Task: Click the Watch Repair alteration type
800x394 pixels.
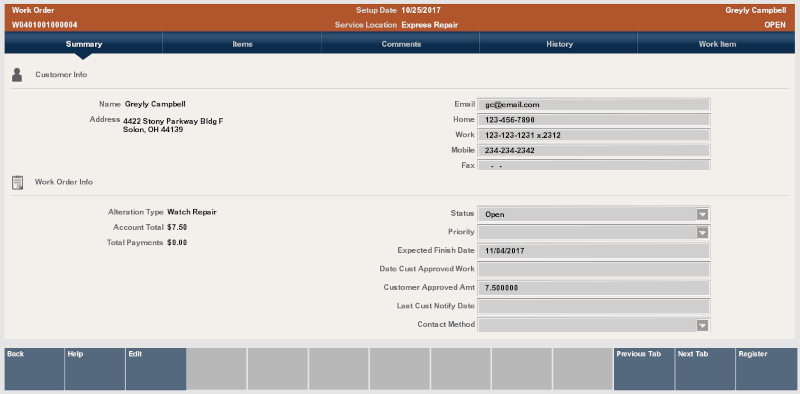Action: (x=192, y=212)
